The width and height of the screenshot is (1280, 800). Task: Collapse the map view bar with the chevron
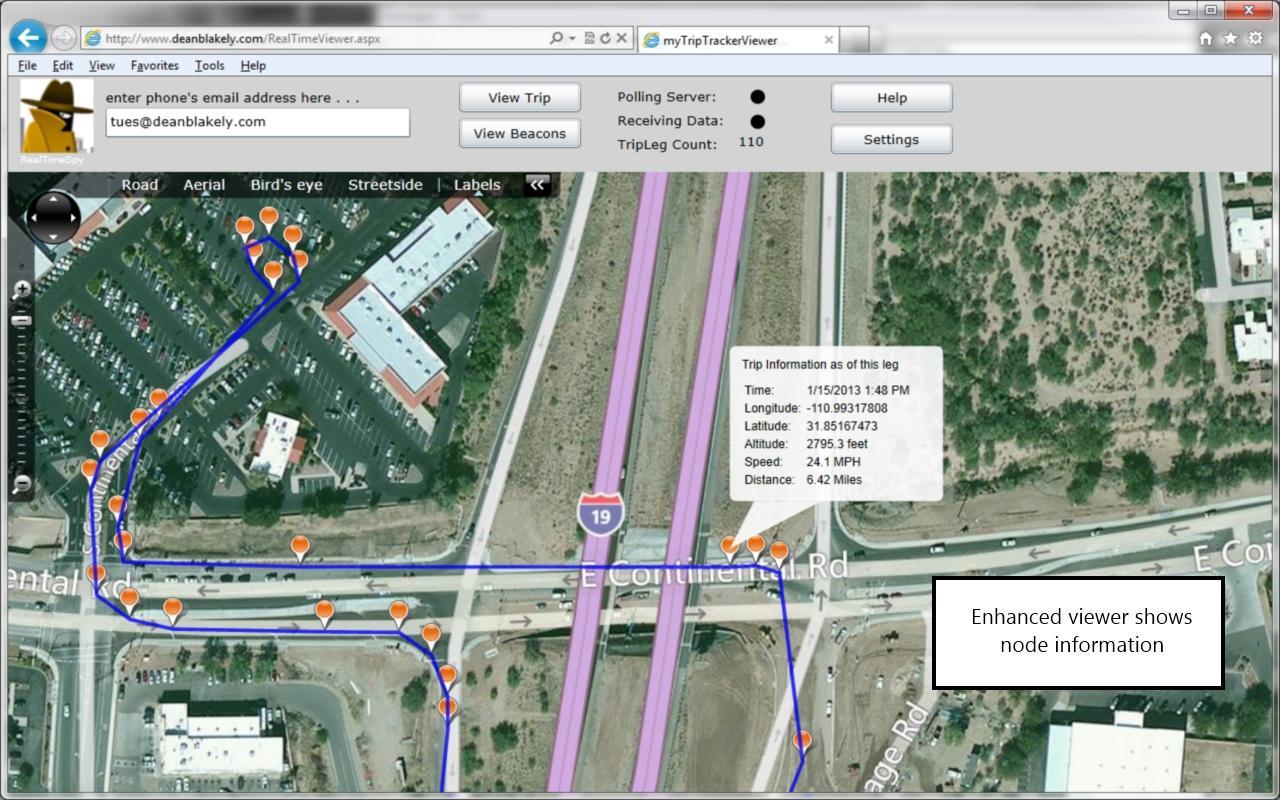pyautogui.click(x=537, y=185)
